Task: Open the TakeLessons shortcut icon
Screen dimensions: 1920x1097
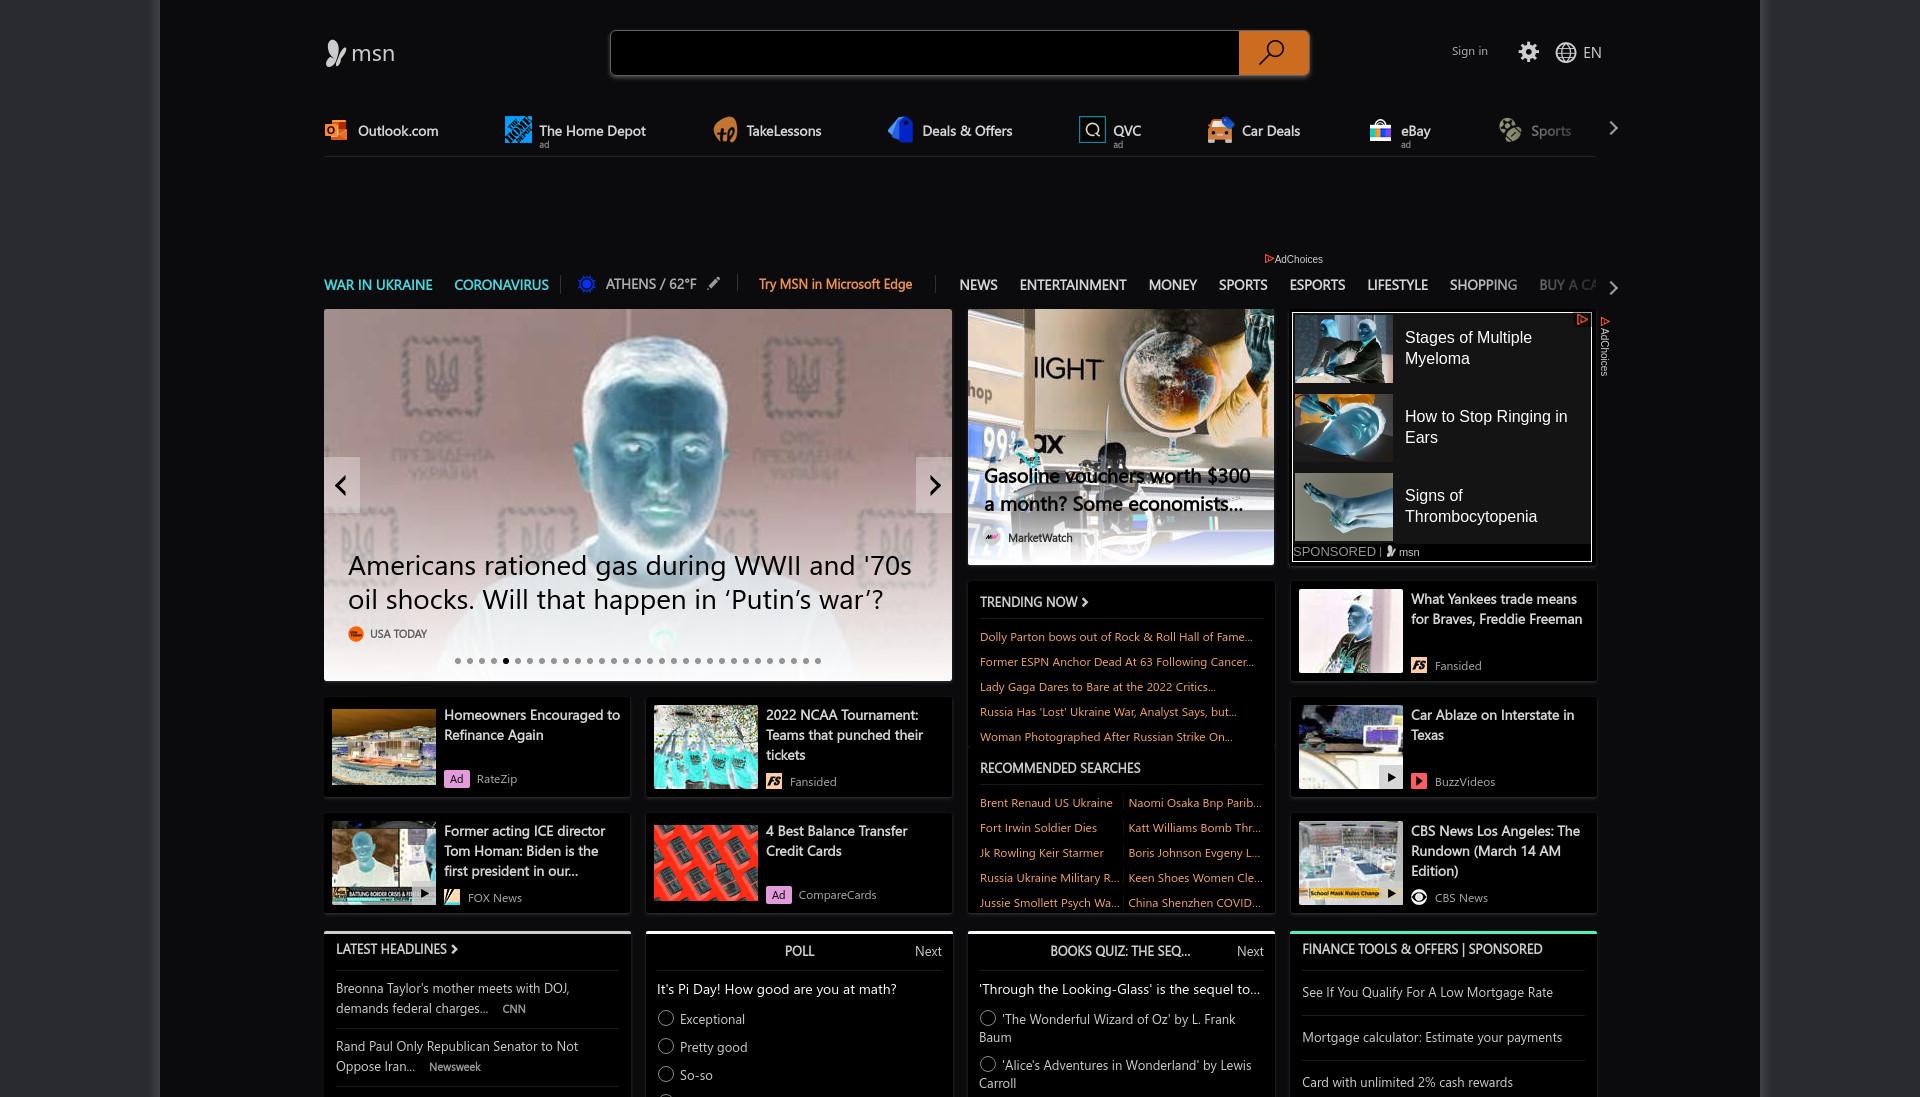Action: click(x=725, y=130)
